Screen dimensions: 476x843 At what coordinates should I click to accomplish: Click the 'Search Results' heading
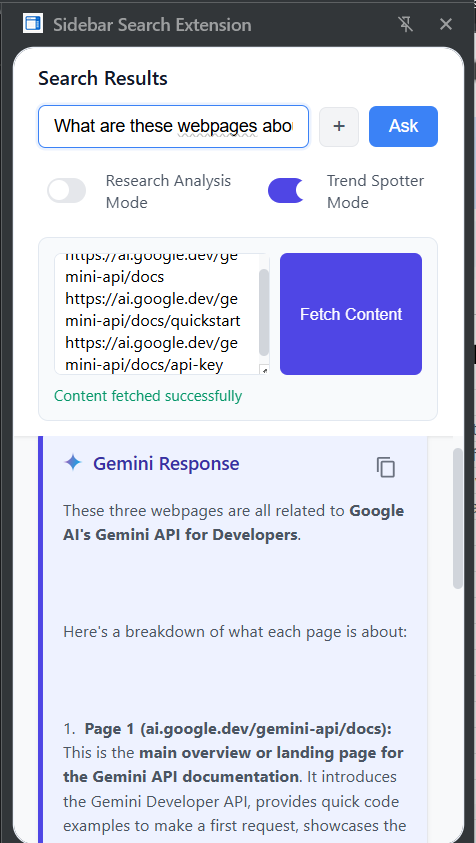(x=103, y=78)
